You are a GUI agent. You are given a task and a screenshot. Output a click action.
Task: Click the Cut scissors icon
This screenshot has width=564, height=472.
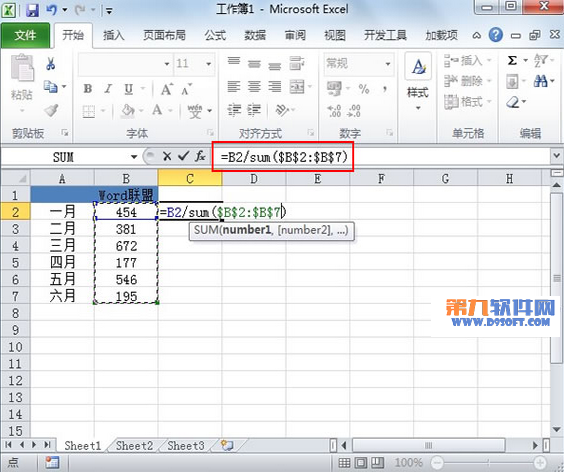[x=51, y=64]
